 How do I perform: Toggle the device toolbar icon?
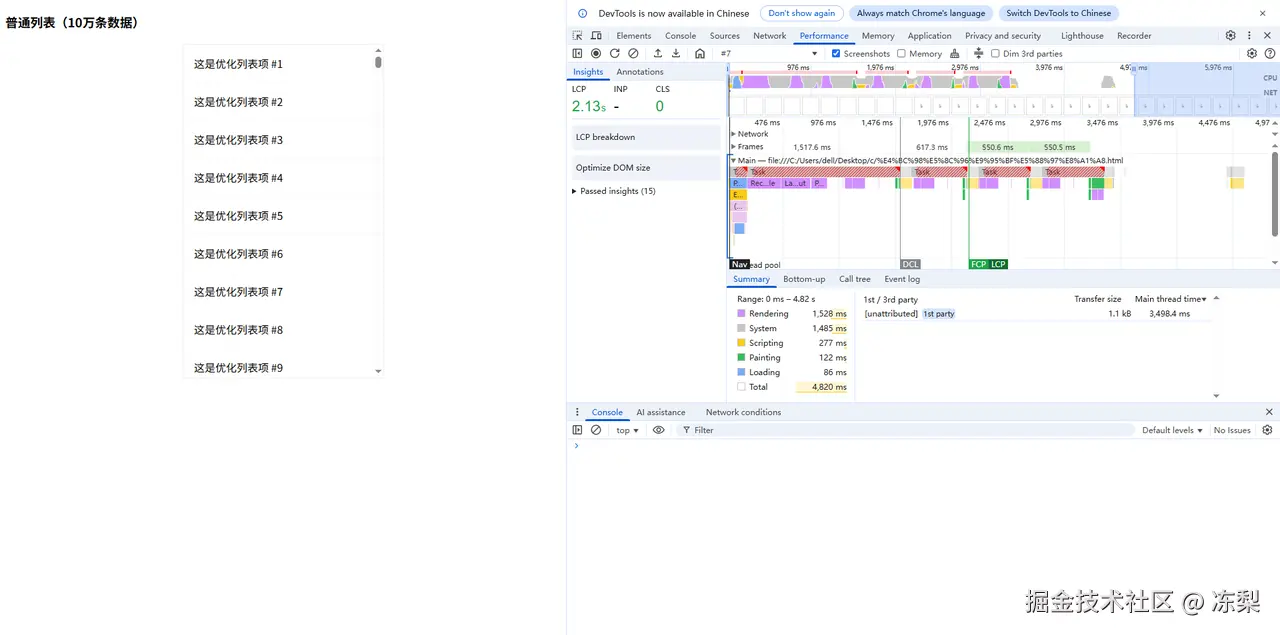pos(596,36)
